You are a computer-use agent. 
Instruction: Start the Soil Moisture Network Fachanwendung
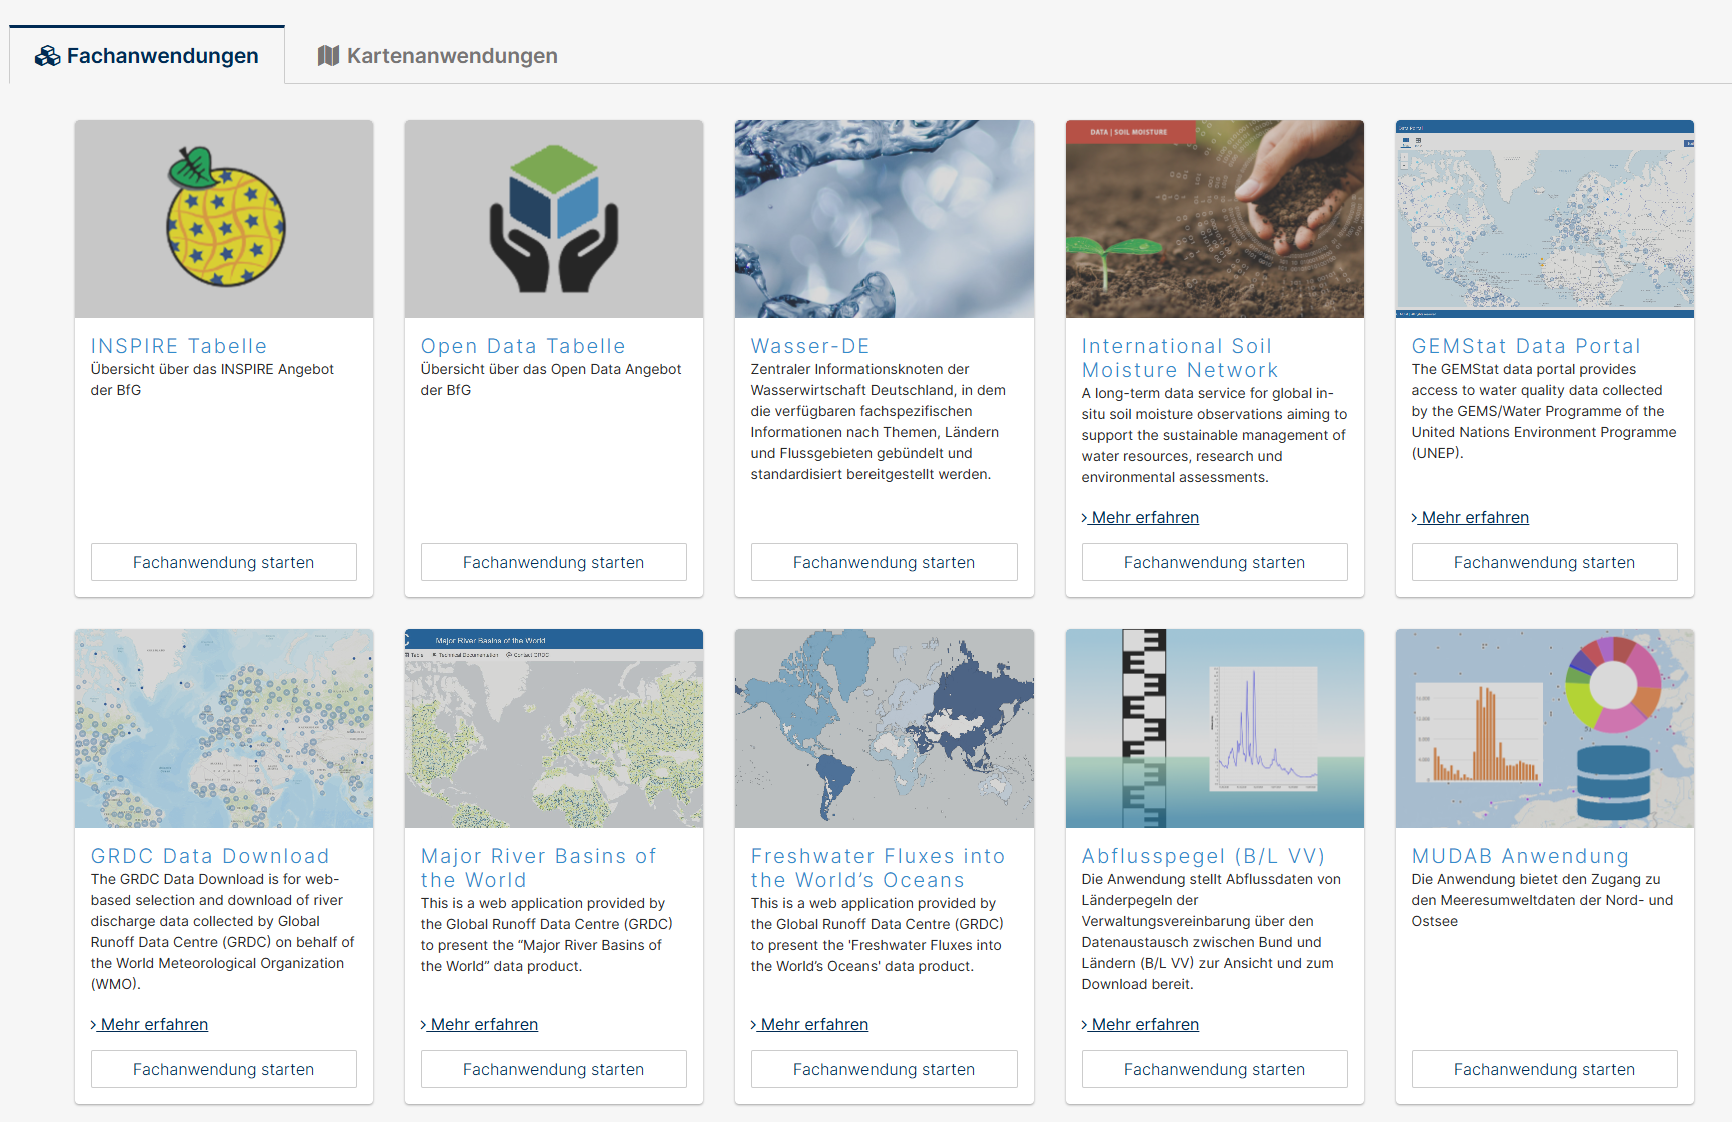point(1215,562)
